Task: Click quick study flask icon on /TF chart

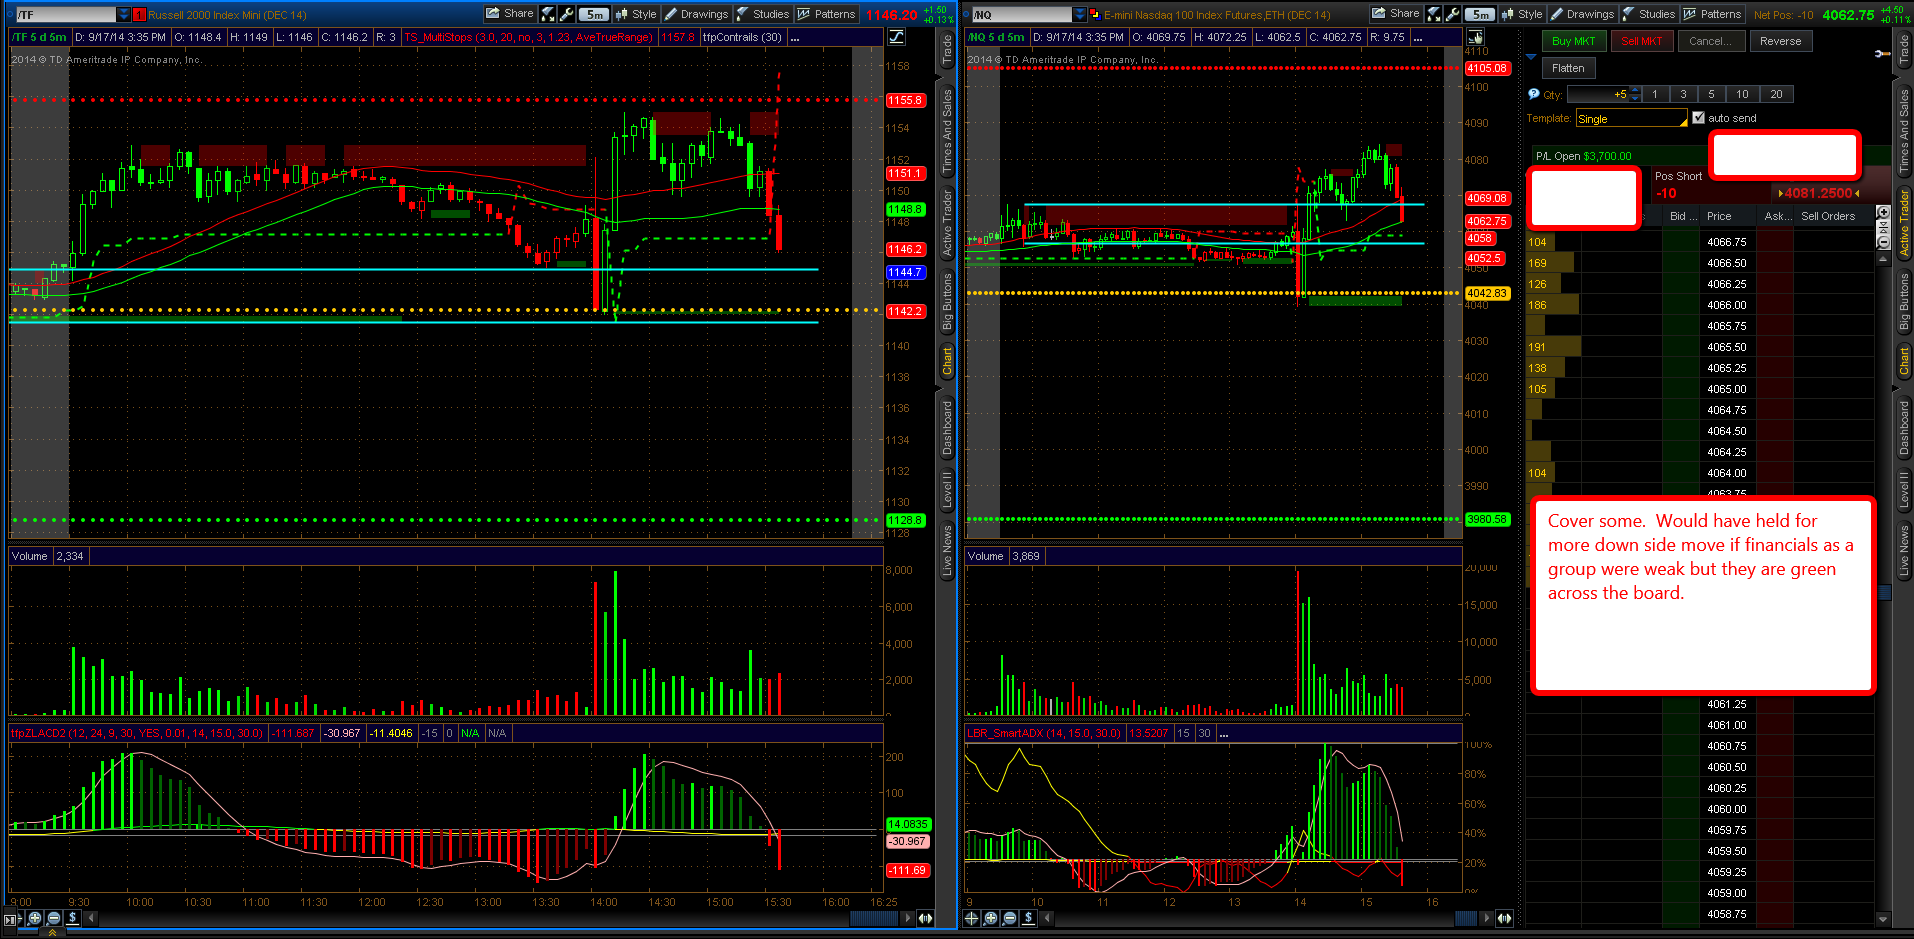Action: 548,14
